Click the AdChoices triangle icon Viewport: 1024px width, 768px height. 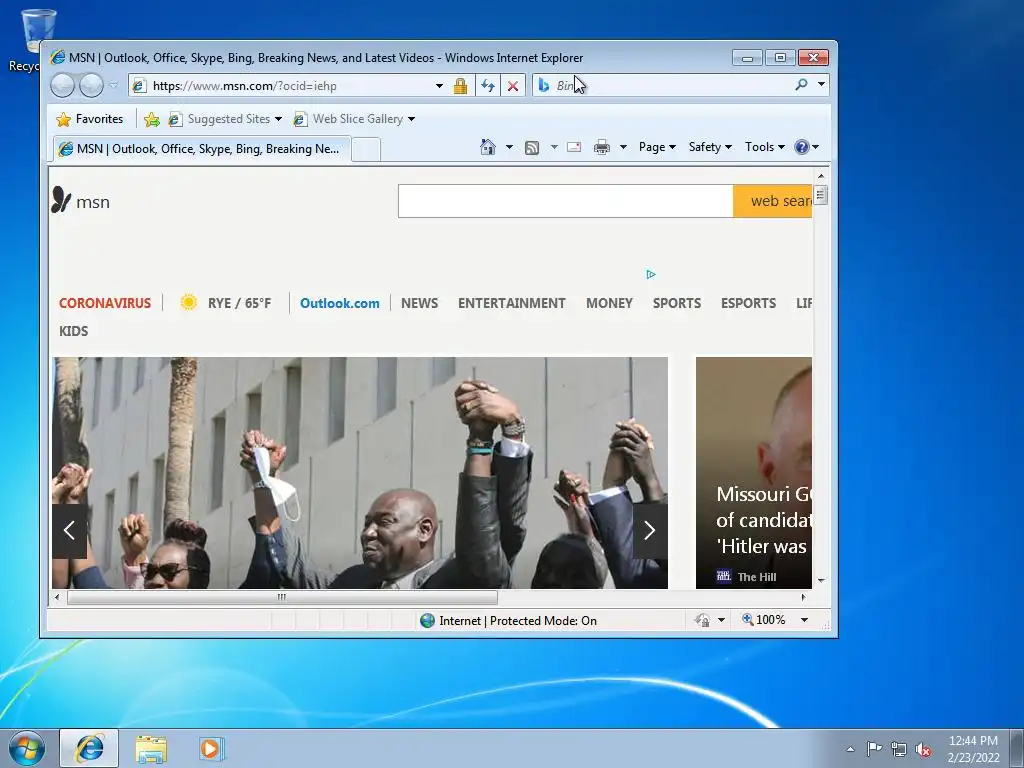point(651,274)
